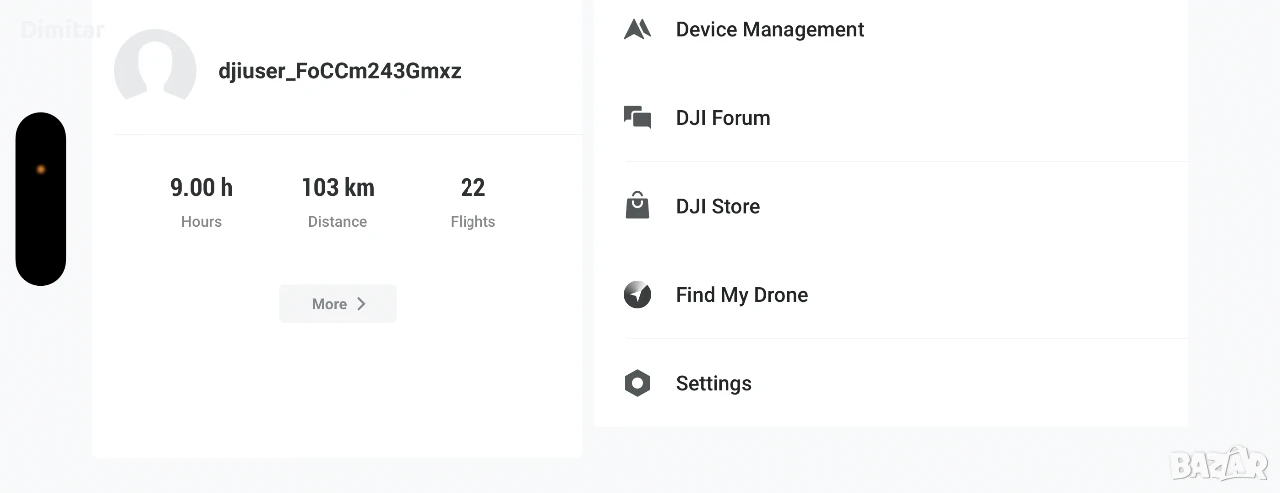Click the More button under flight stats
Screen dimensions: 1280x493
tap(338, 304)
